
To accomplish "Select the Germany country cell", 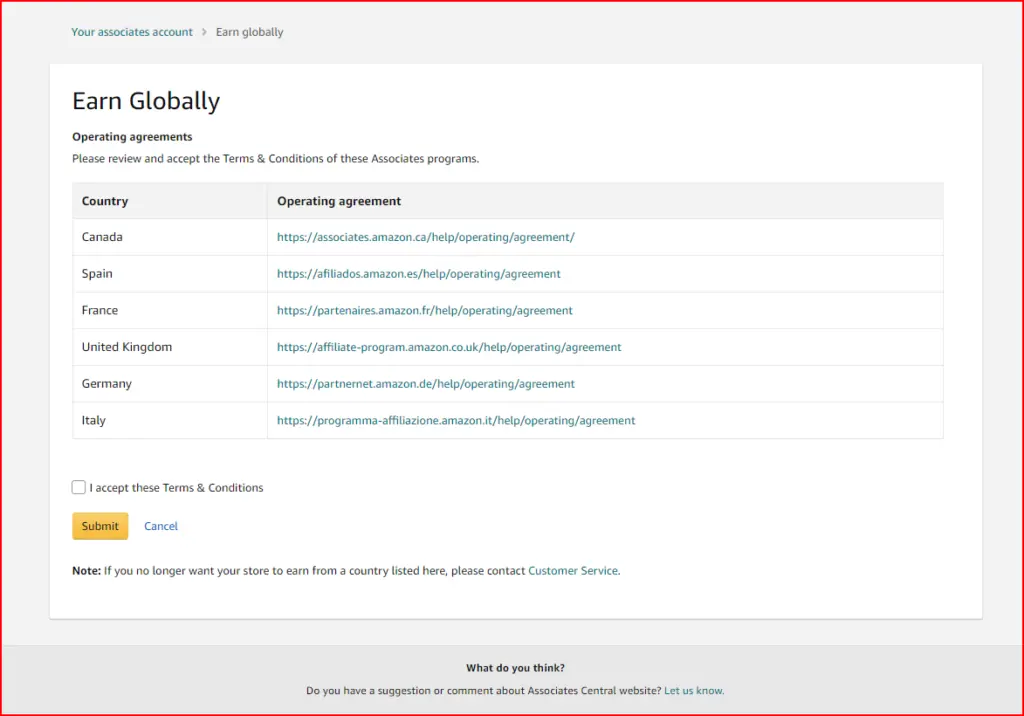I will [170, 383].
